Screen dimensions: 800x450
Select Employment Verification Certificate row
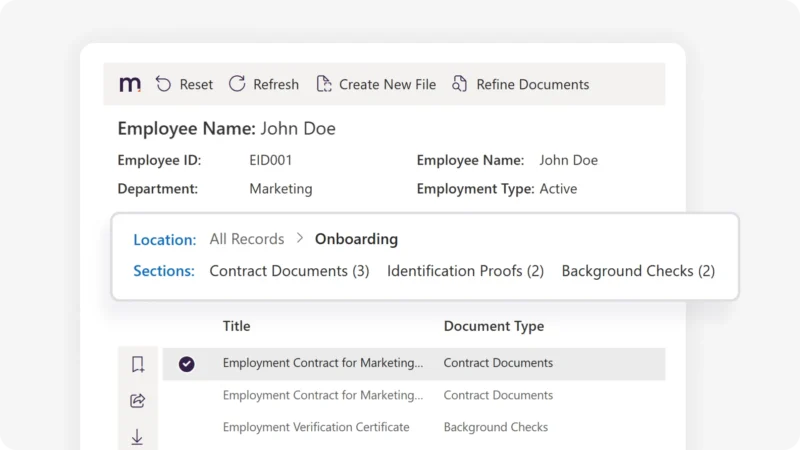[x=414, y=427]
